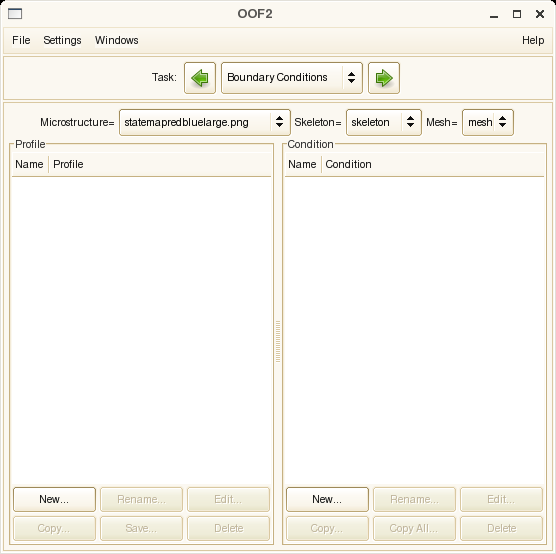Image resolution: width=556 pixels, height=554 pixels.
Task: Click the Name column header in Profile panel
Action: (30, 164)
